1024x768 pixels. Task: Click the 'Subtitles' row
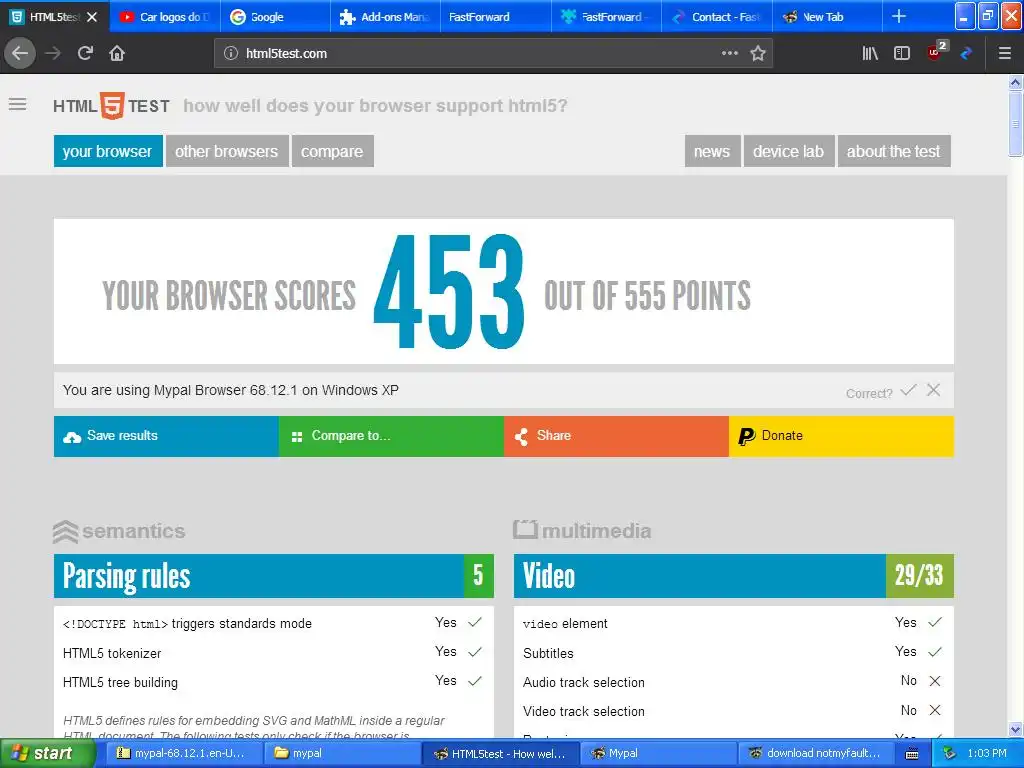733,652
